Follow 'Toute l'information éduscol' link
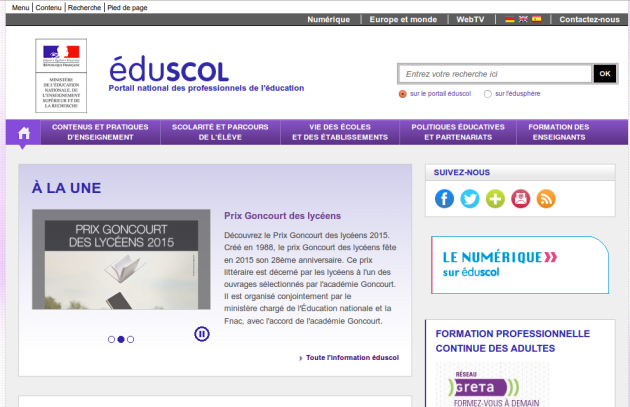This screenshot has height=407, width=630. point(352,358)
